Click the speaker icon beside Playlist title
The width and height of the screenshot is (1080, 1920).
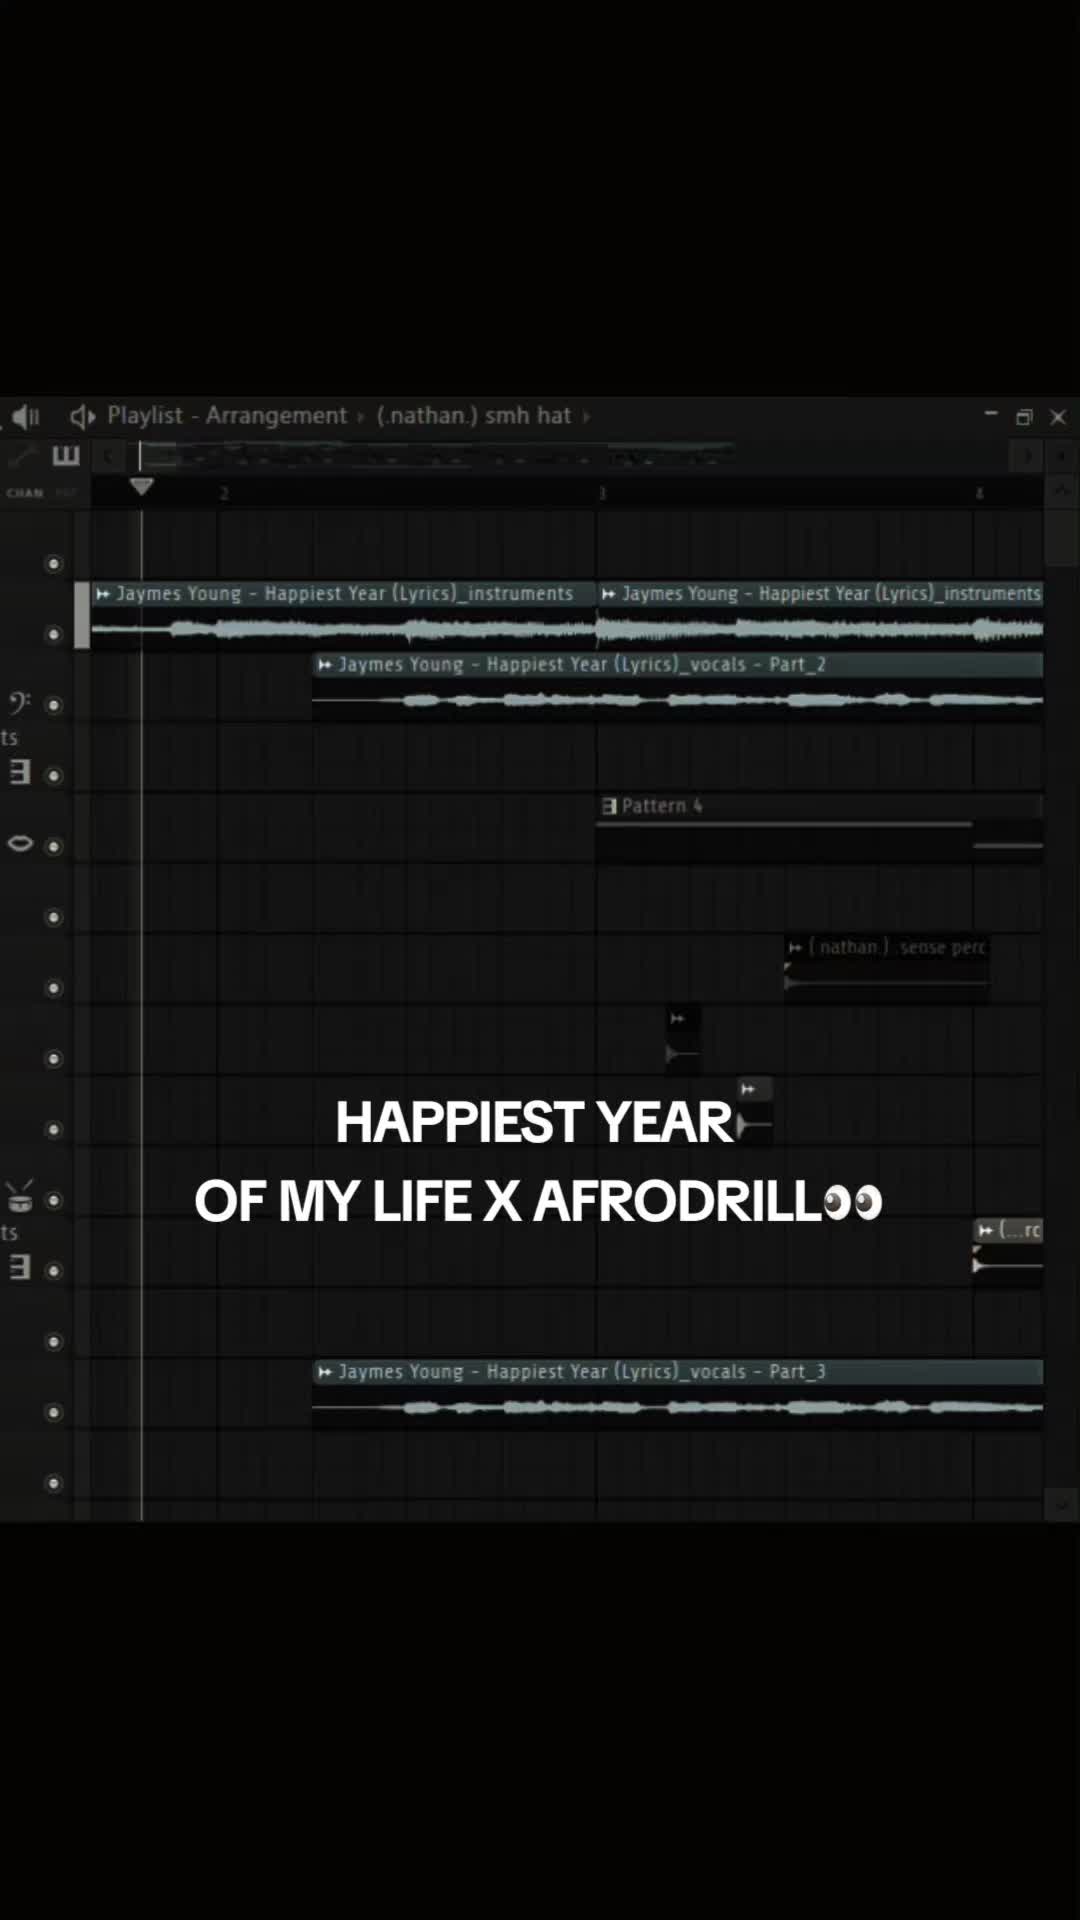pos(82,416)
